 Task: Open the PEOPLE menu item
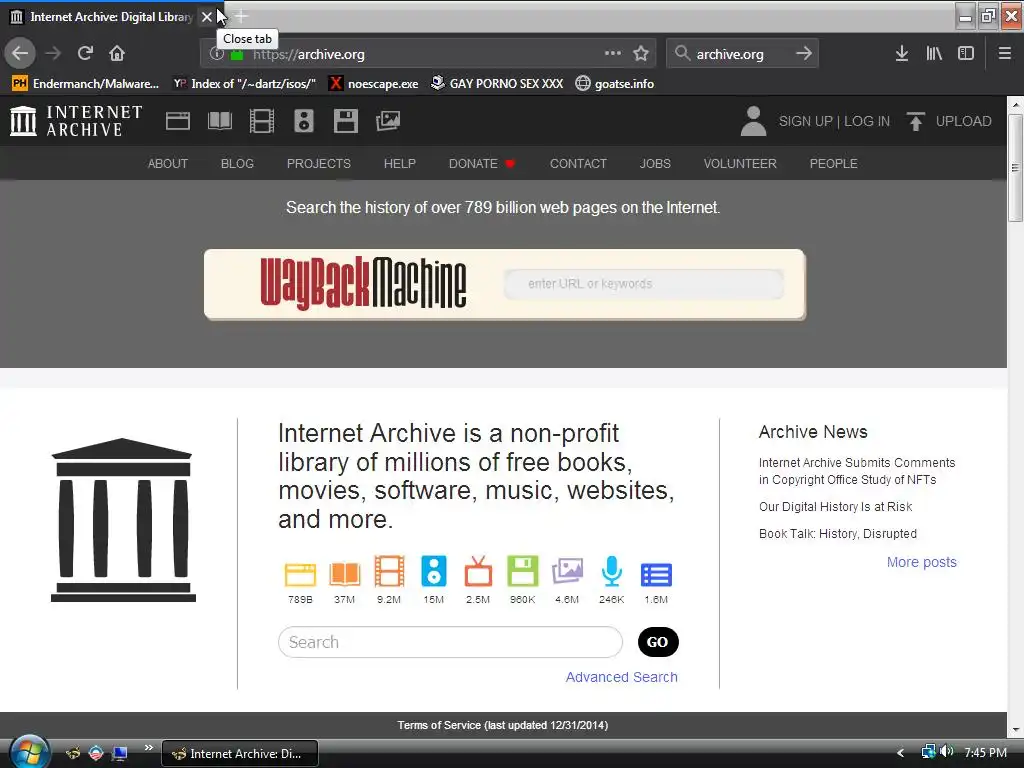pyautogui.click(x=833, y=163)
